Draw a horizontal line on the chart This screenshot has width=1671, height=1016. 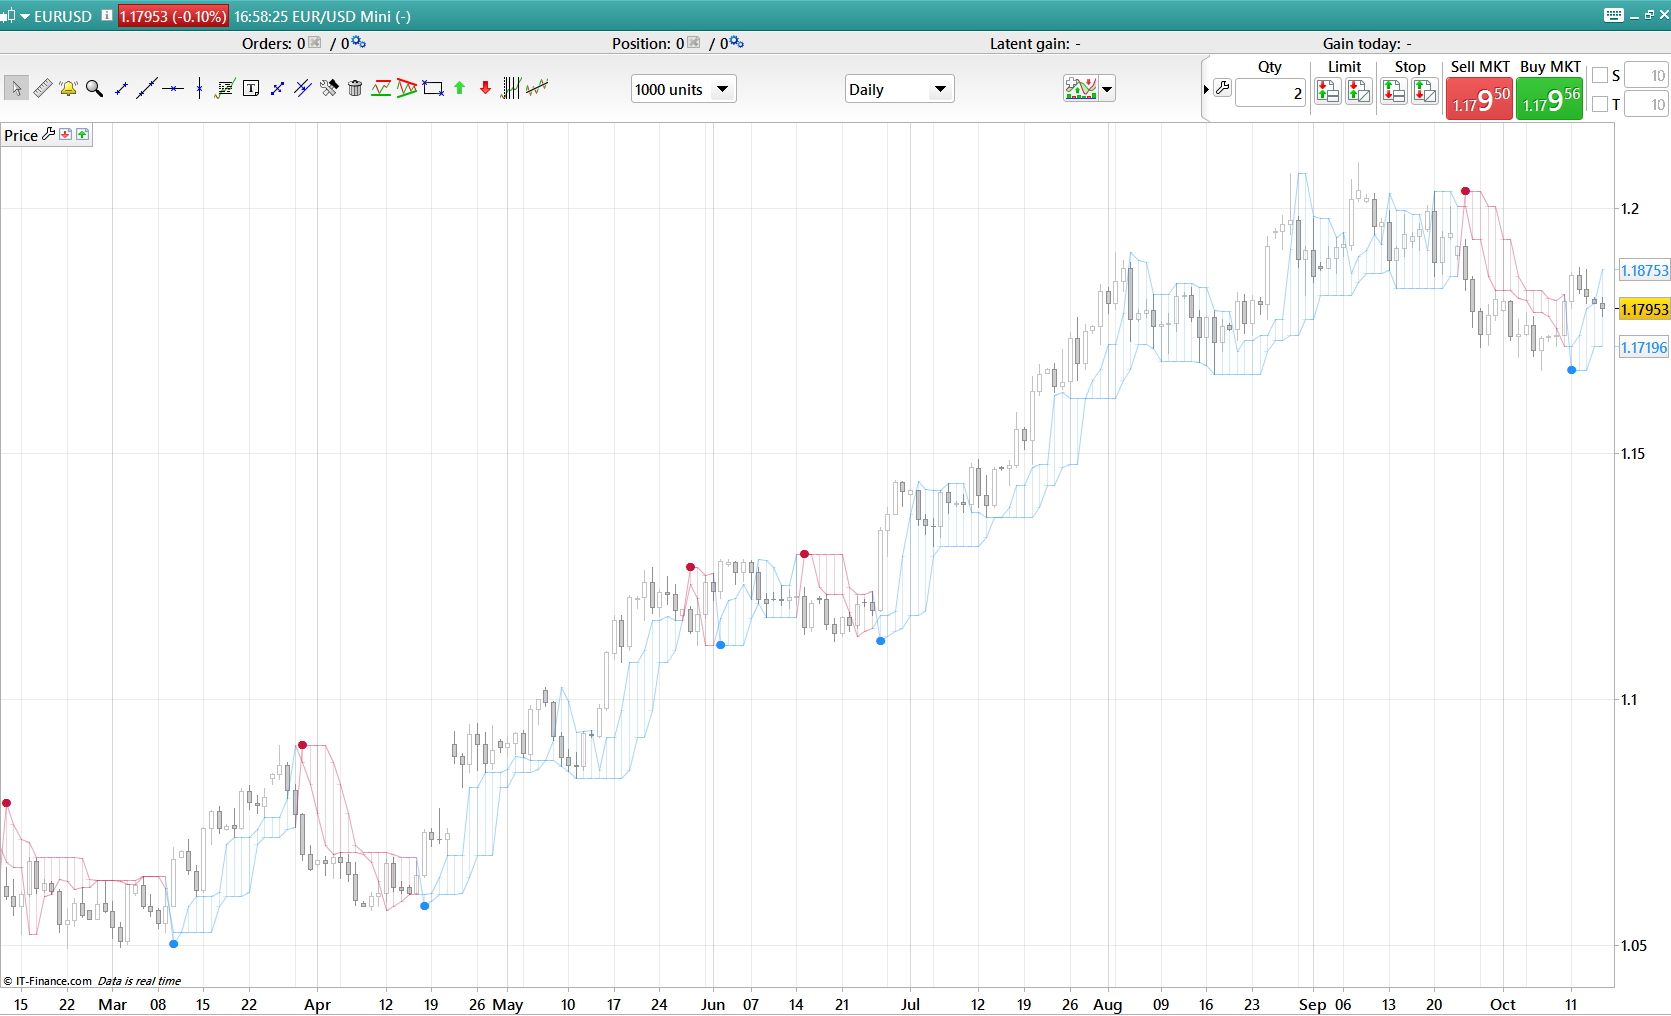(173, 88)
